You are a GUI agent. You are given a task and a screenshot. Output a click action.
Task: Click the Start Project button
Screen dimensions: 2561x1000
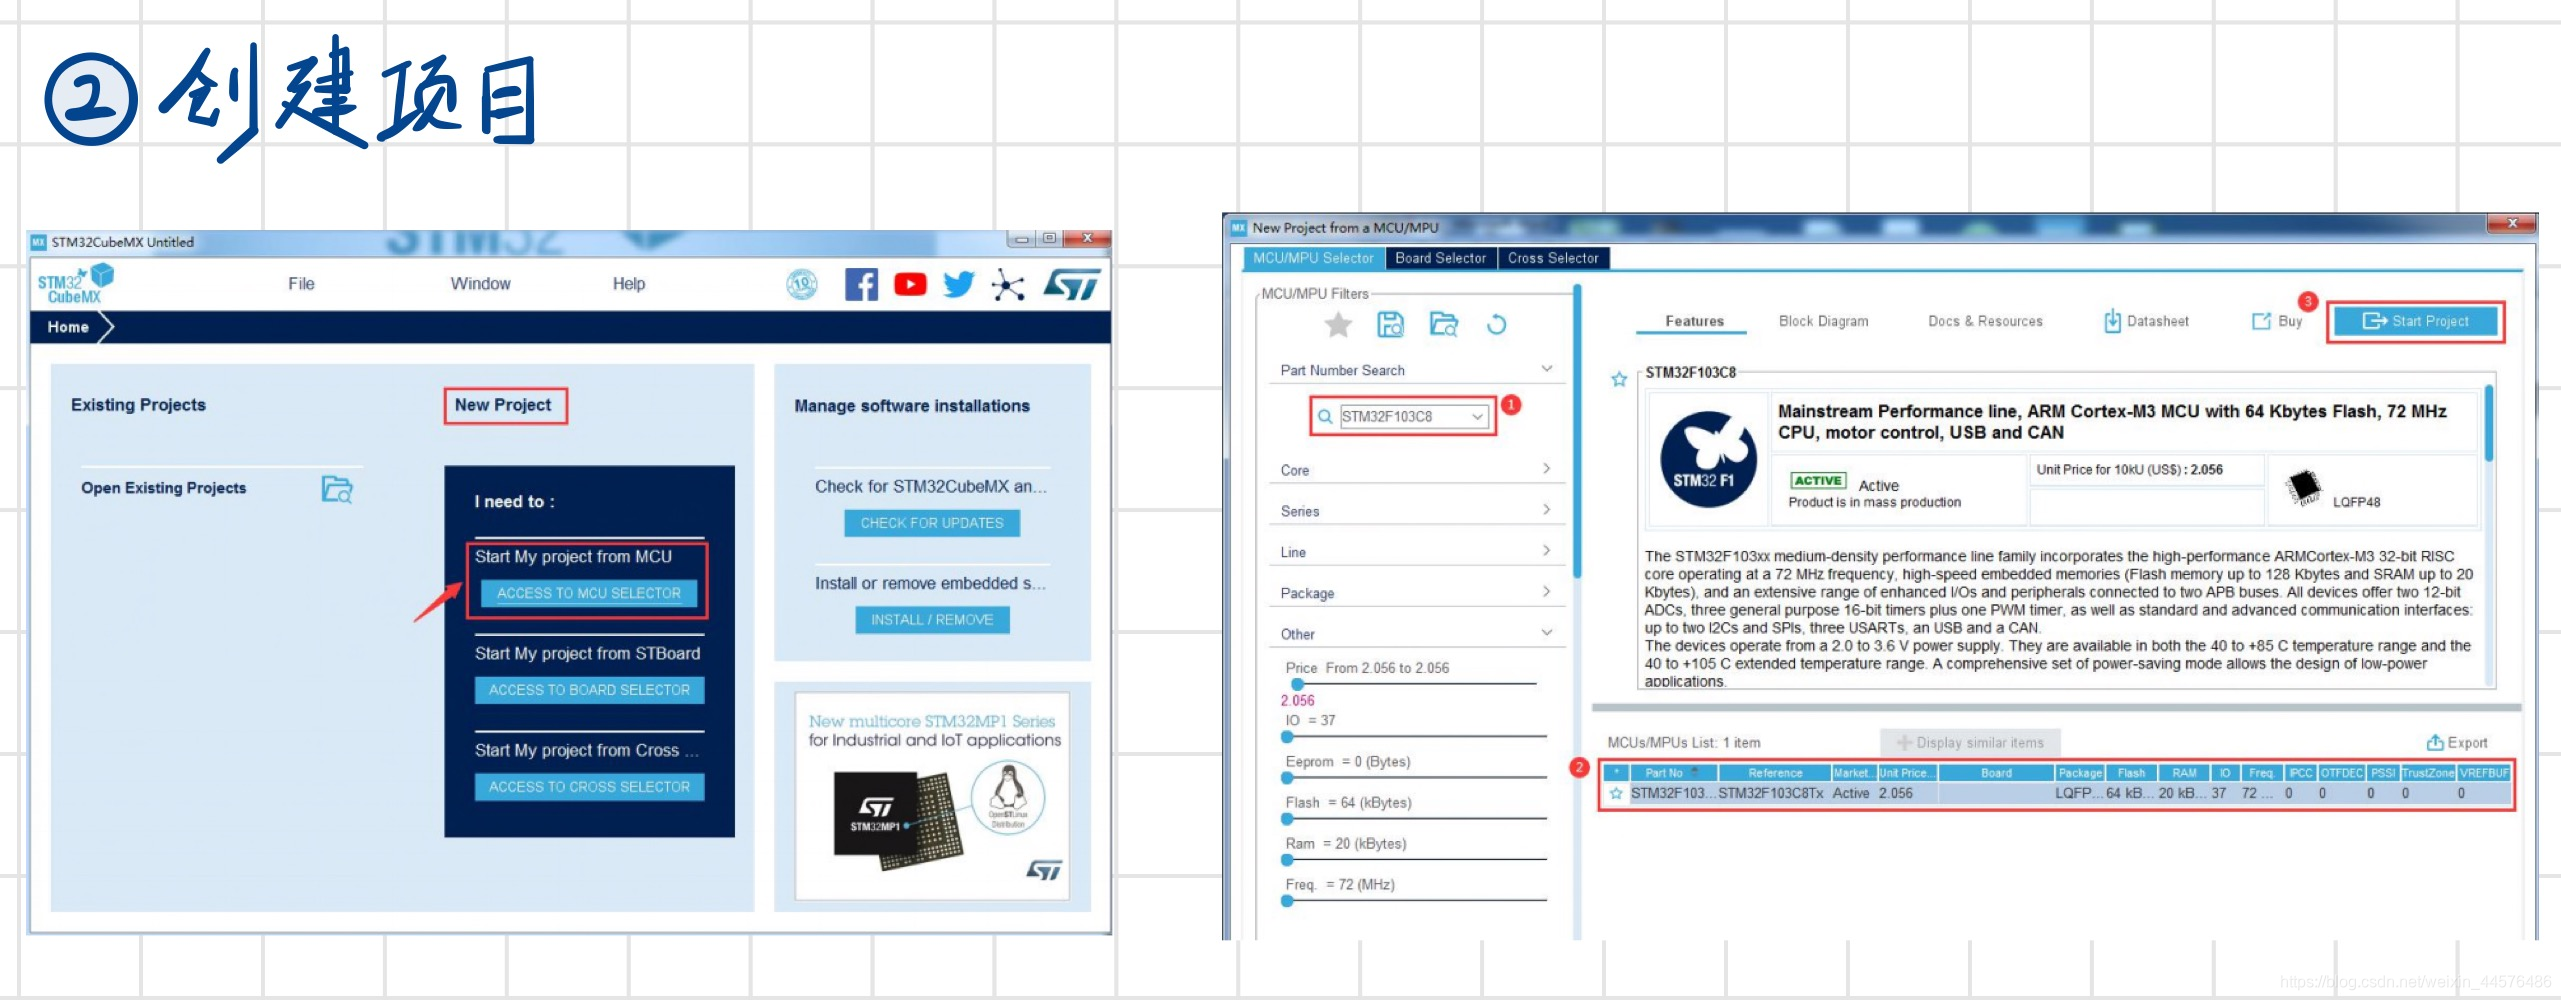(x=2415, y=321)
